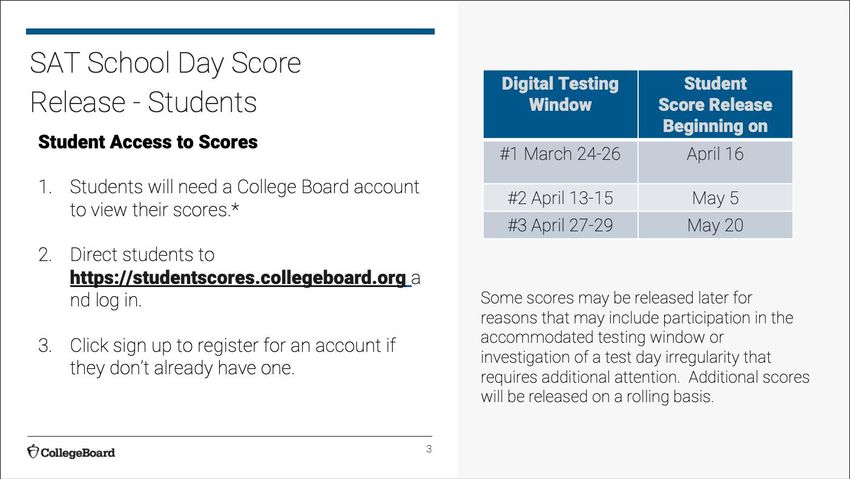Click the Direct students to list item
This screenshot has width=850, height=479.
tap(229, 277)
